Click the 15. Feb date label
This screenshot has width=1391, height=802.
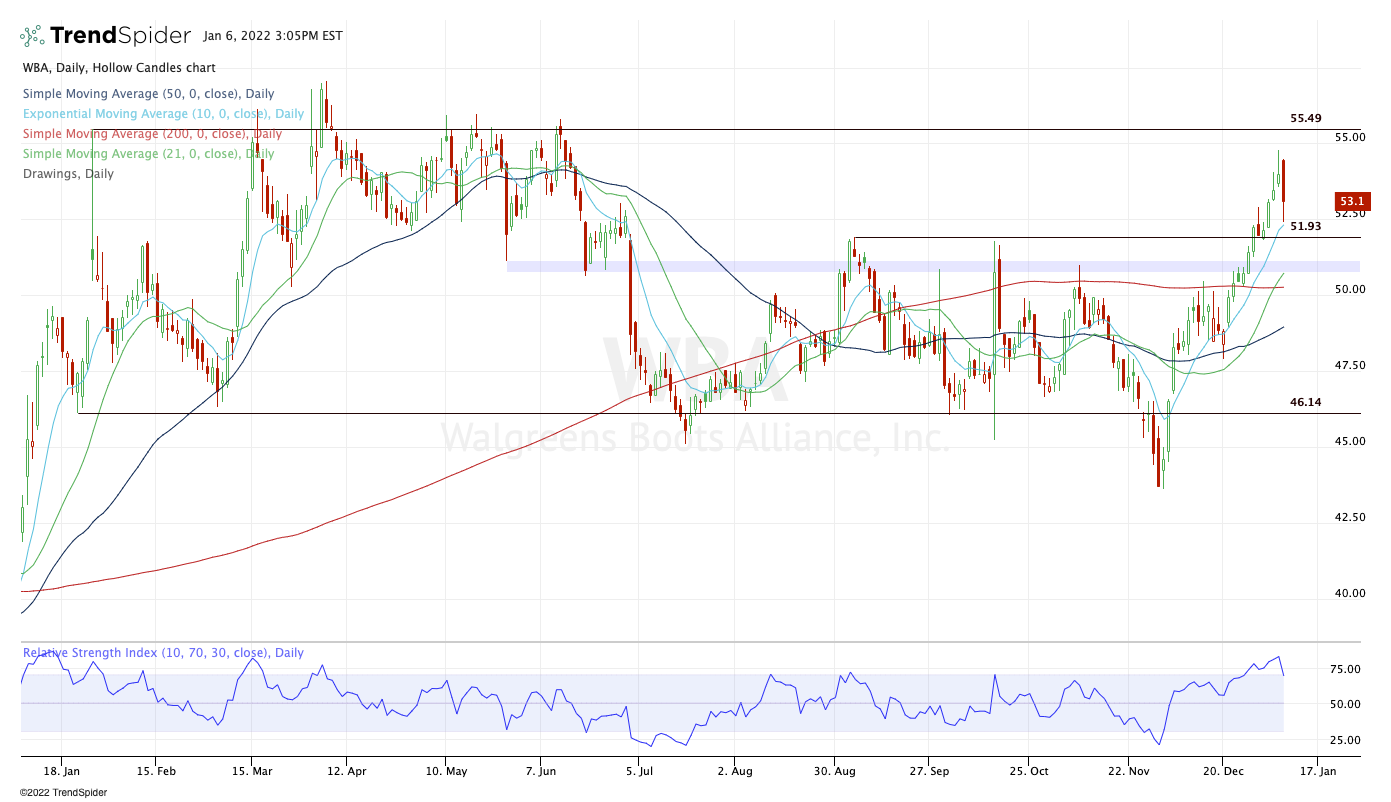tap(155, 771)
